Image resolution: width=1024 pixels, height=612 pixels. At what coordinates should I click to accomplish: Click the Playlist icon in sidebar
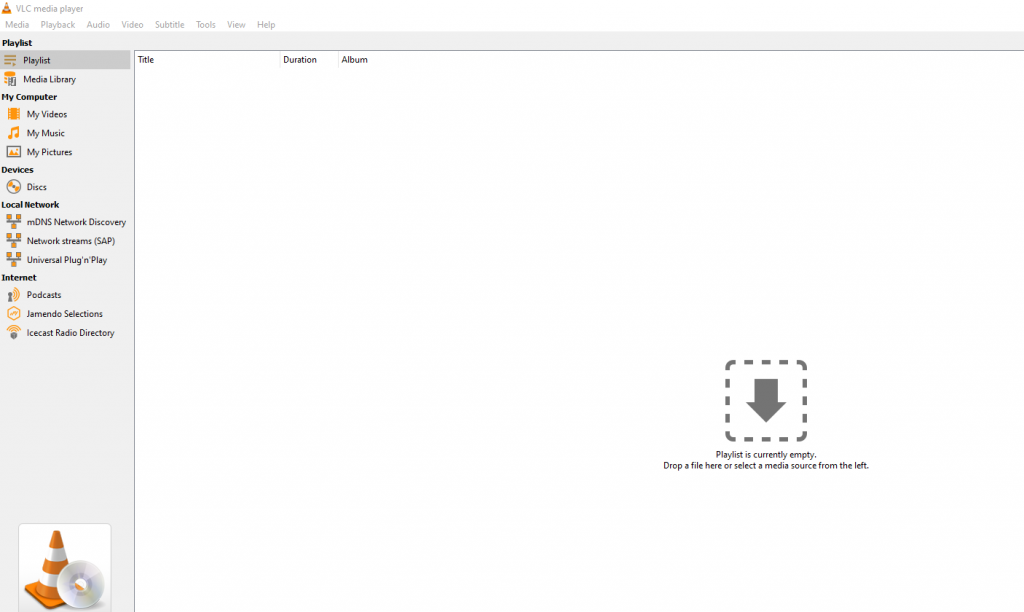[10, 60]
